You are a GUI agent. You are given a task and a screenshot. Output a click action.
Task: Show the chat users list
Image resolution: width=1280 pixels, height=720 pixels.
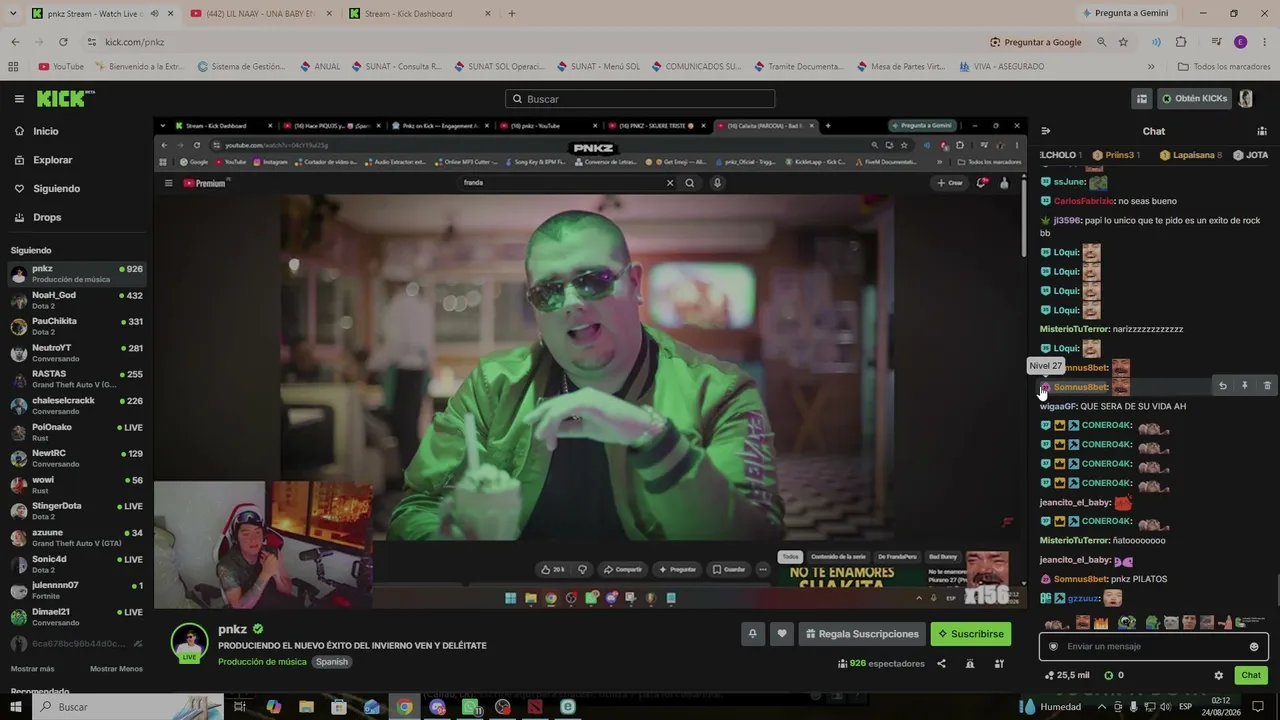click(x=1262, y=131)
